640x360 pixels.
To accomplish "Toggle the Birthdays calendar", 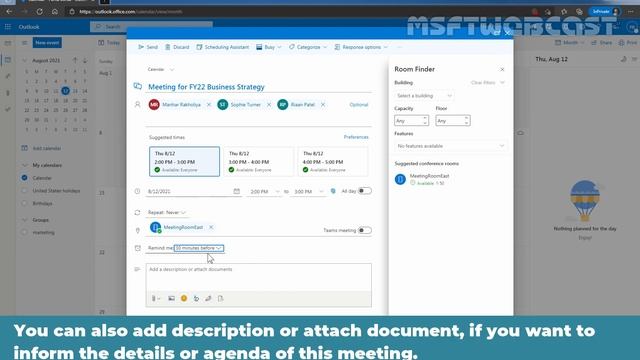I will (24, 203).
